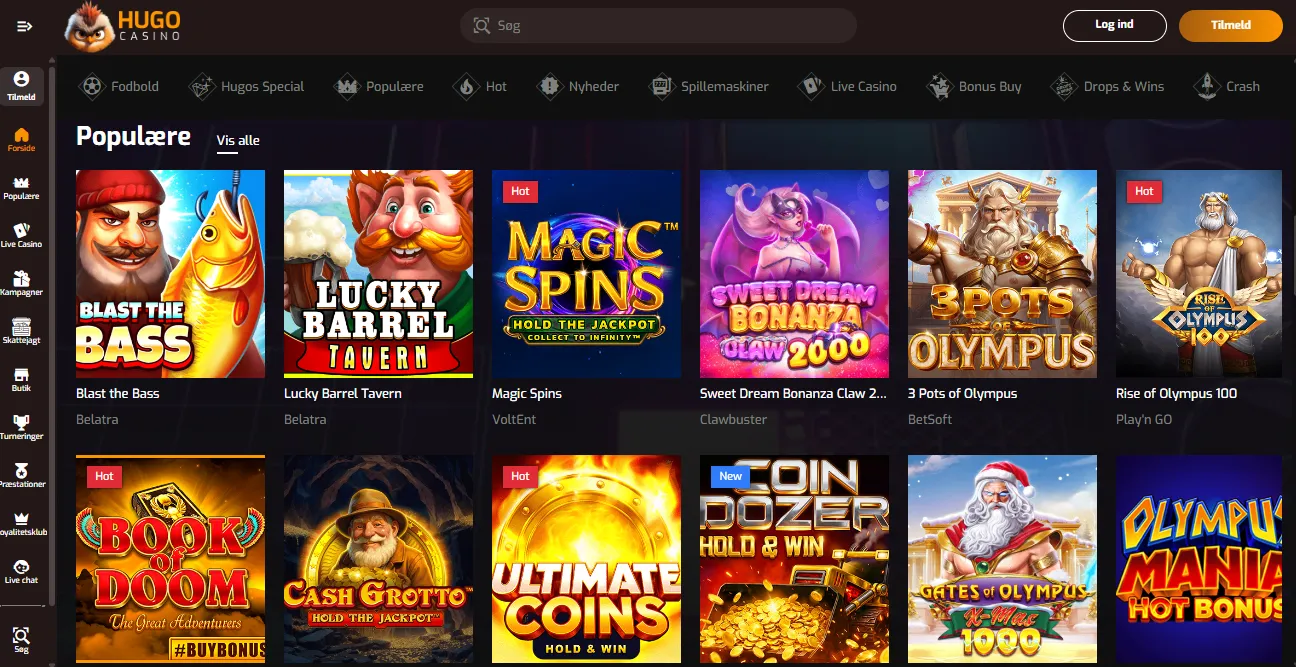Open Loyalitetsklub crown icon in sidebar
The image size is (1296, 667).
click(21, 518)
